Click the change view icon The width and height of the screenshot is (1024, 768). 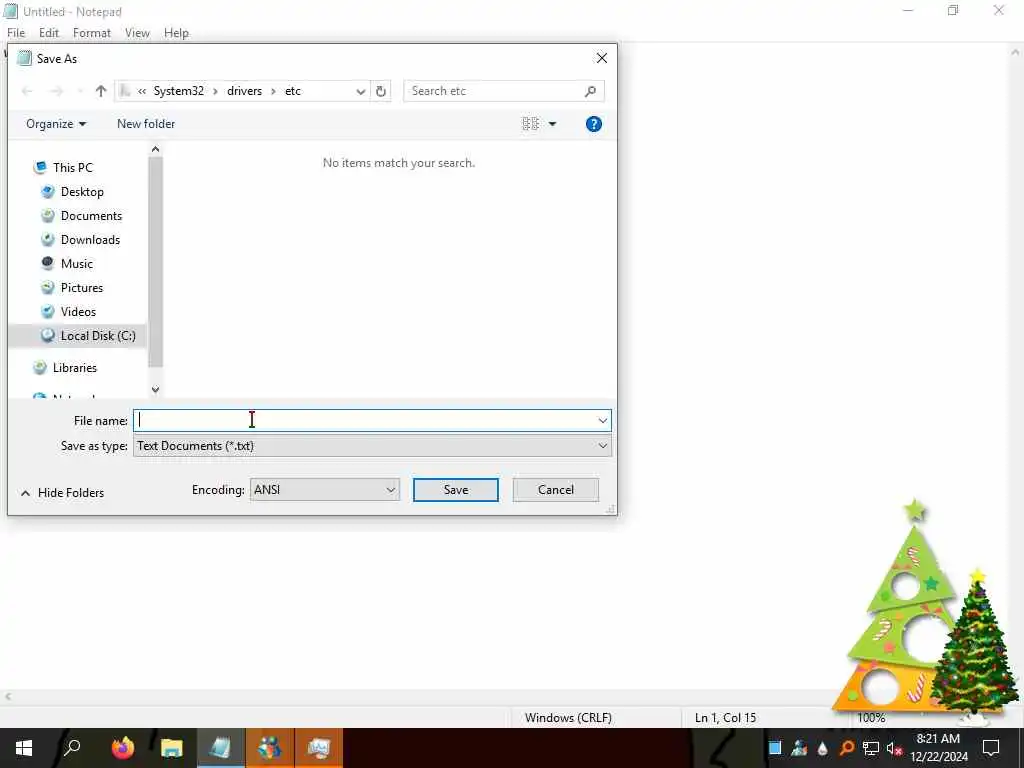point(530,124)
